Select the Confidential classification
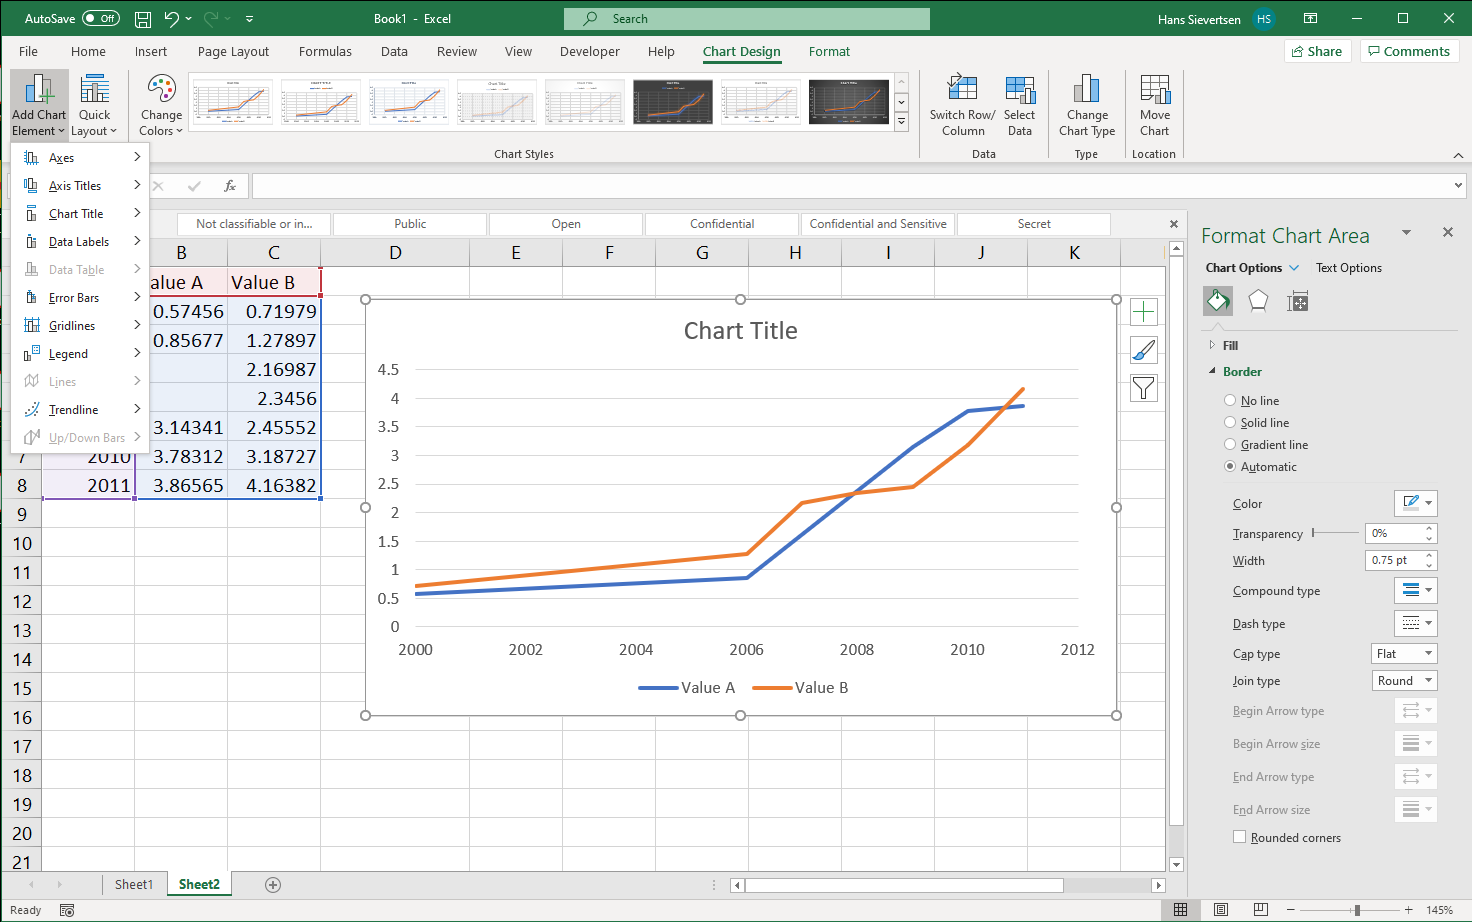 722,224
